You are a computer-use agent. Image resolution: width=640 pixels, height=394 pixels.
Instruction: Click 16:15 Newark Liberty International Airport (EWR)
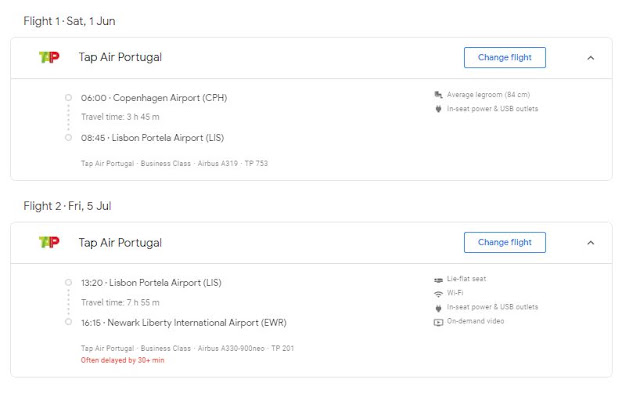coord(184,323)
